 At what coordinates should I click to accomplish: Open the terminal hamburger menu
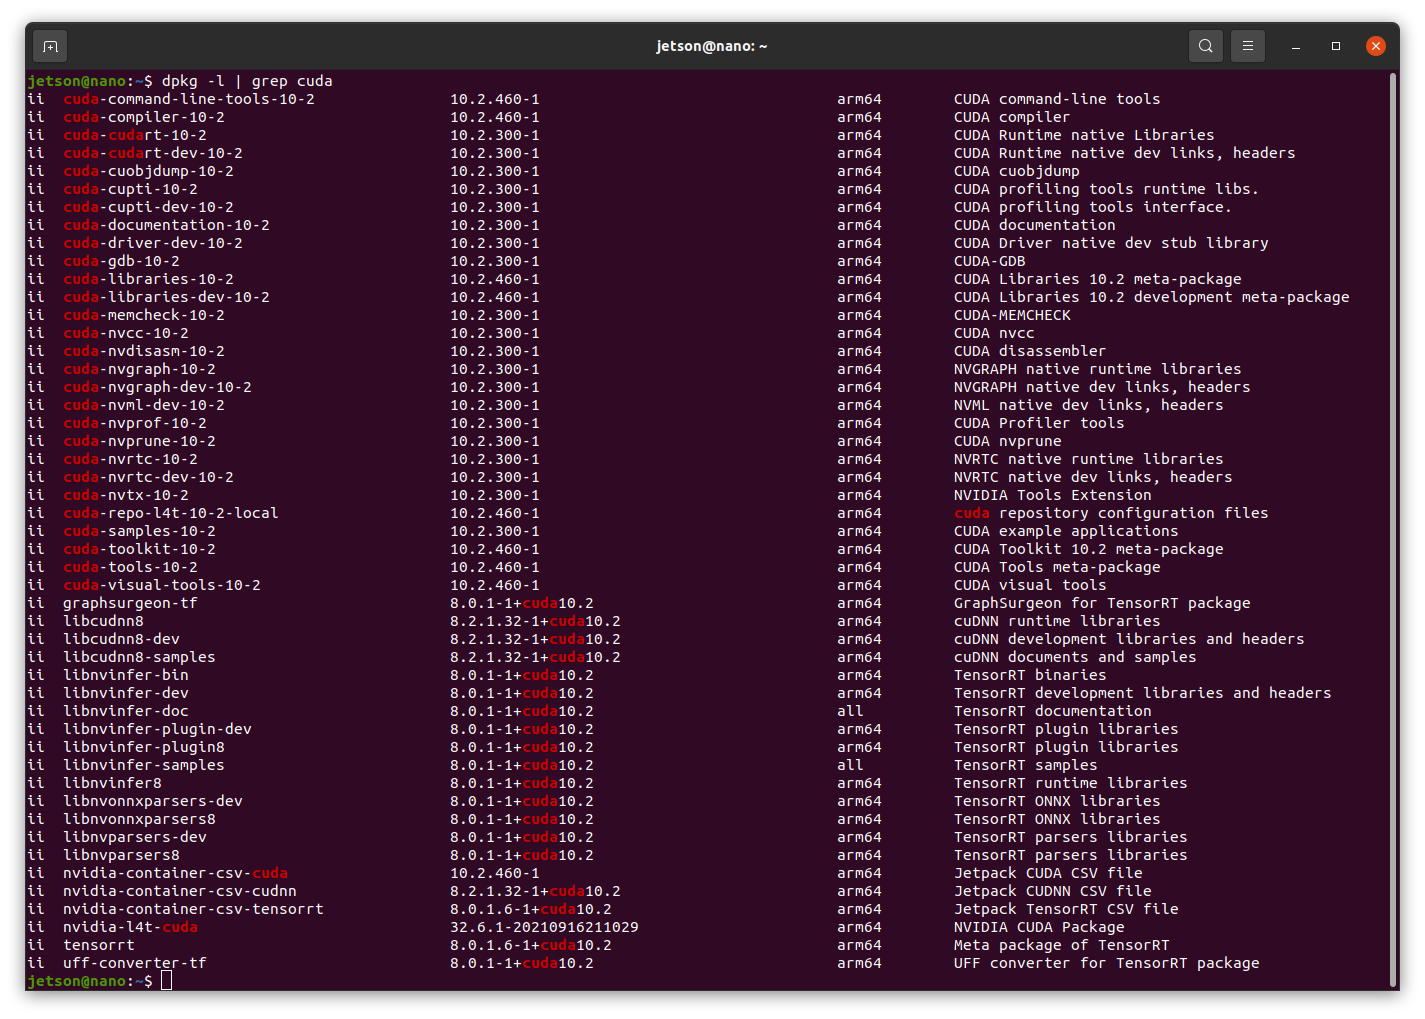click(x=1247, y=46)
